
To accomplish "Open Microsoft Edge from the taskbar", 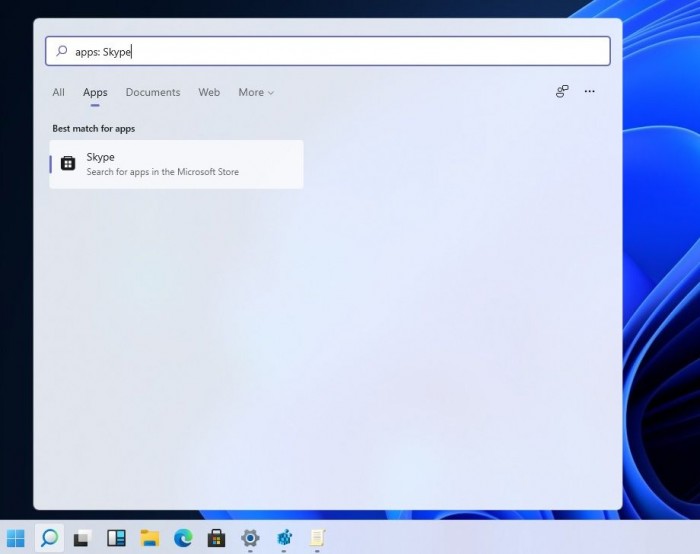I will (x=183, y=538).
